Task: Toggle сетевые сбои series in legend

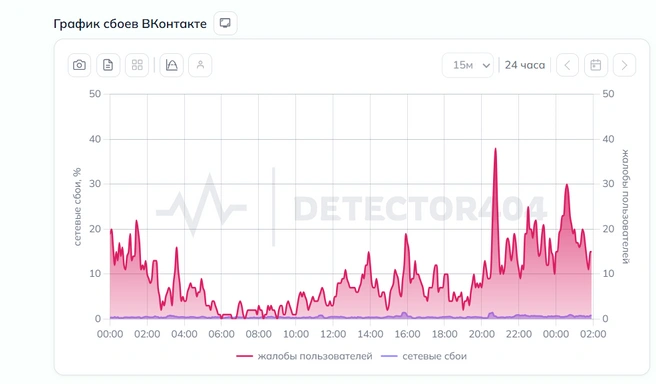Action: pos(423,356)
